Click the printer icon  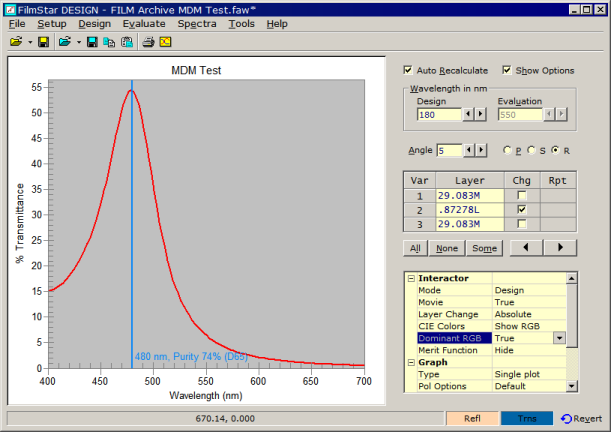148,42
